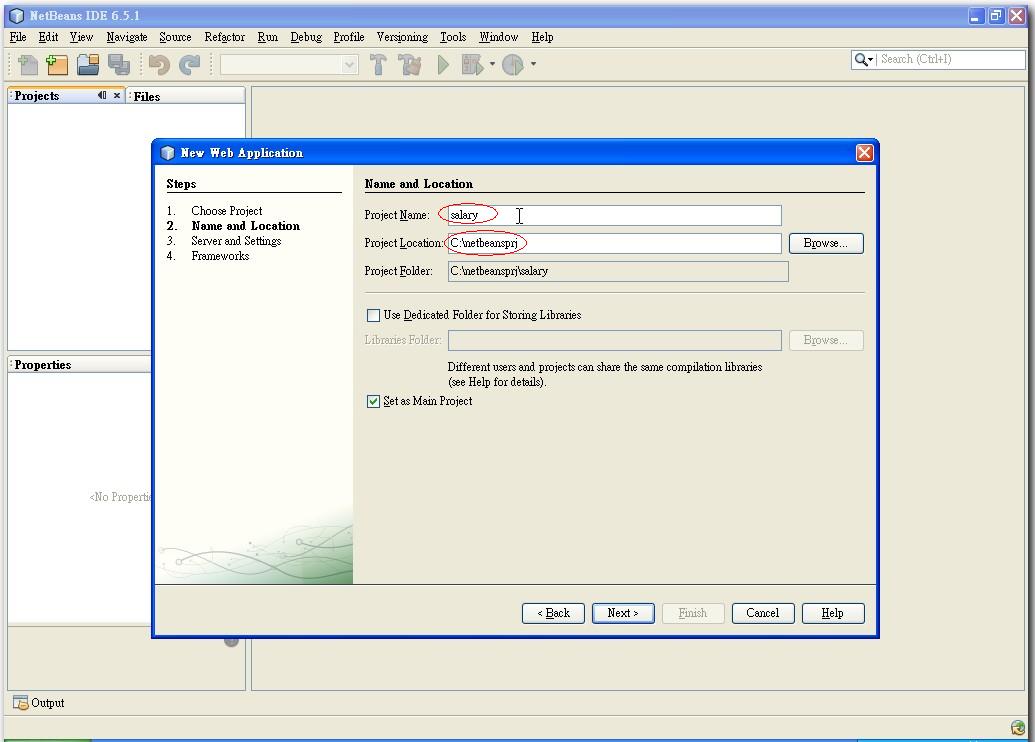Click the Save All toolbar icon

pos(119,64)
